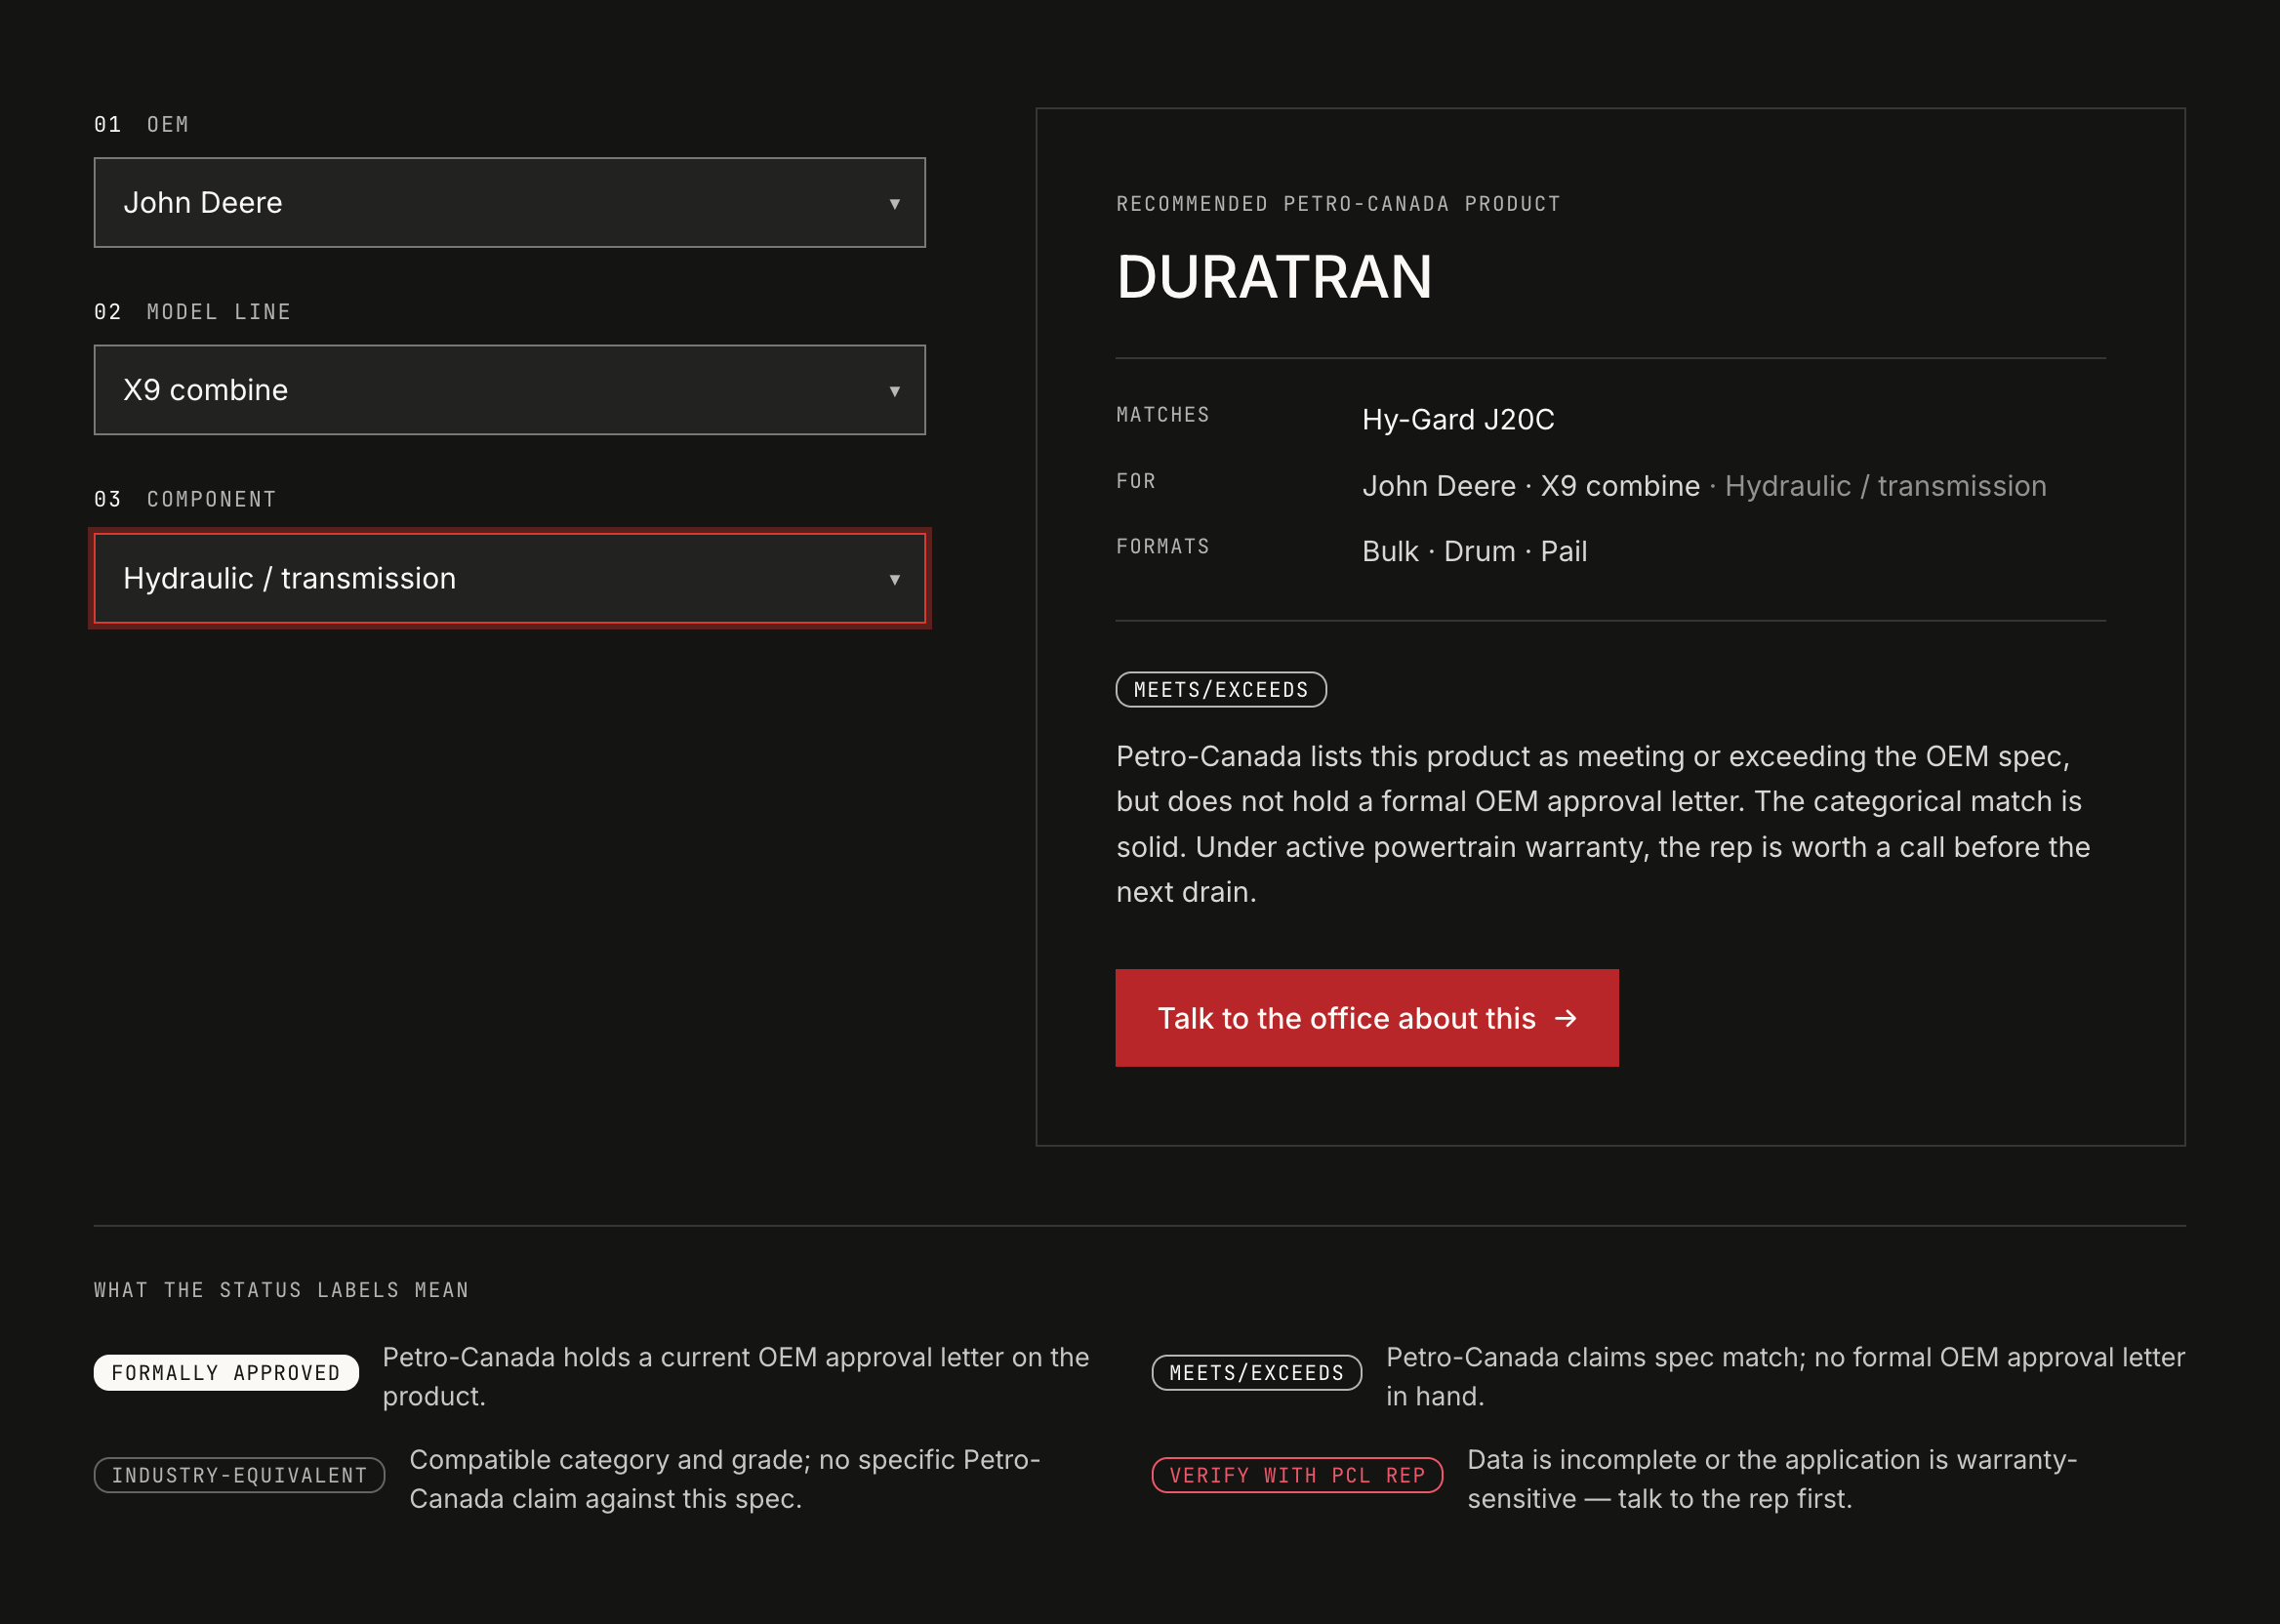Click the paragraph beginning Petro-Canada lists this product
This screenshot has width=2280, height=1624.
1604,824
